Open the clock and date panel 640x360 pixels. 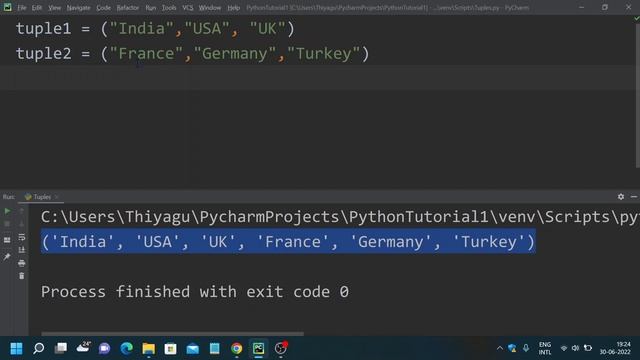click(615, 349)
